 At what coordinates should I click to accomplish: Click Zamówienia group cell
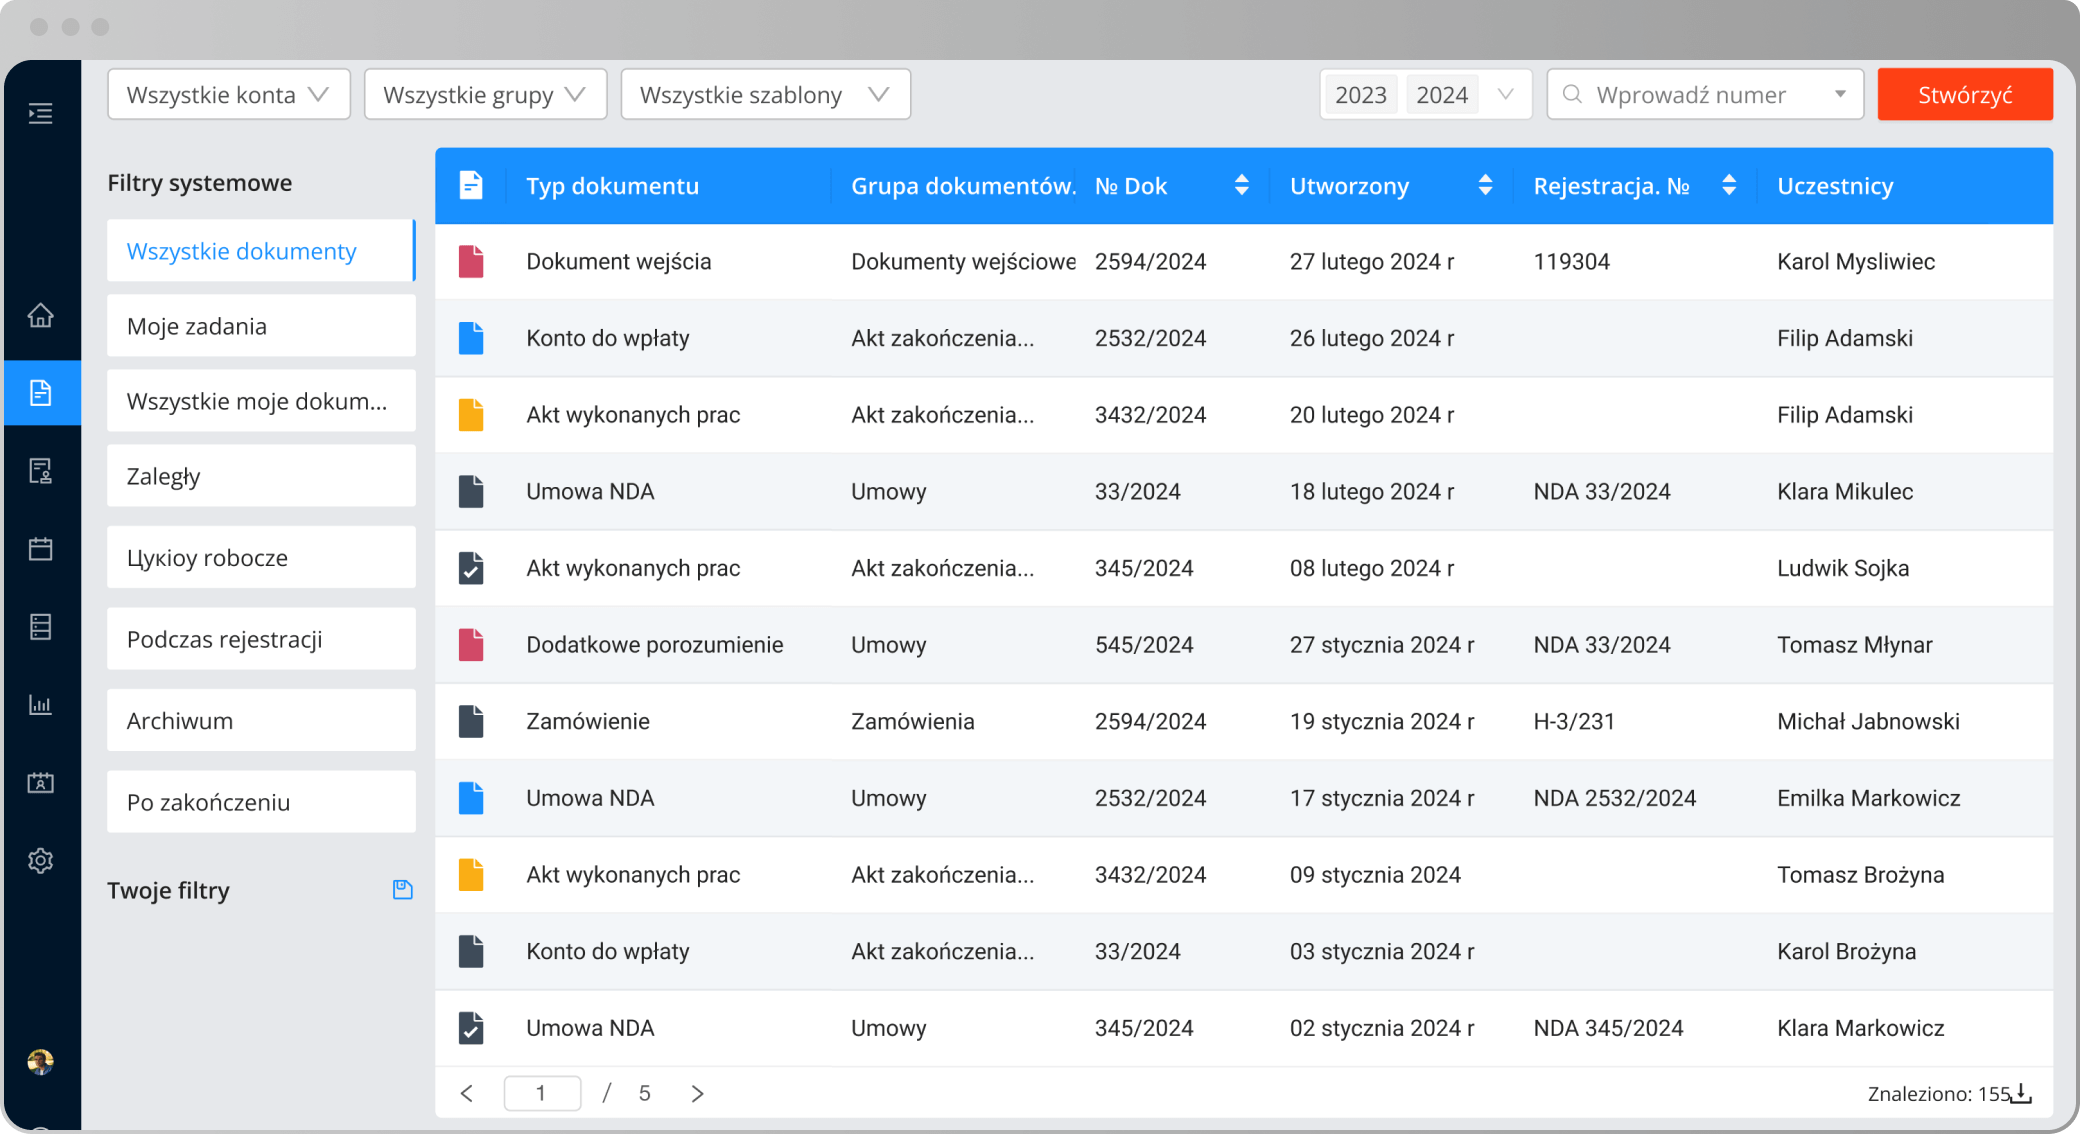click(x=912, y=721)
